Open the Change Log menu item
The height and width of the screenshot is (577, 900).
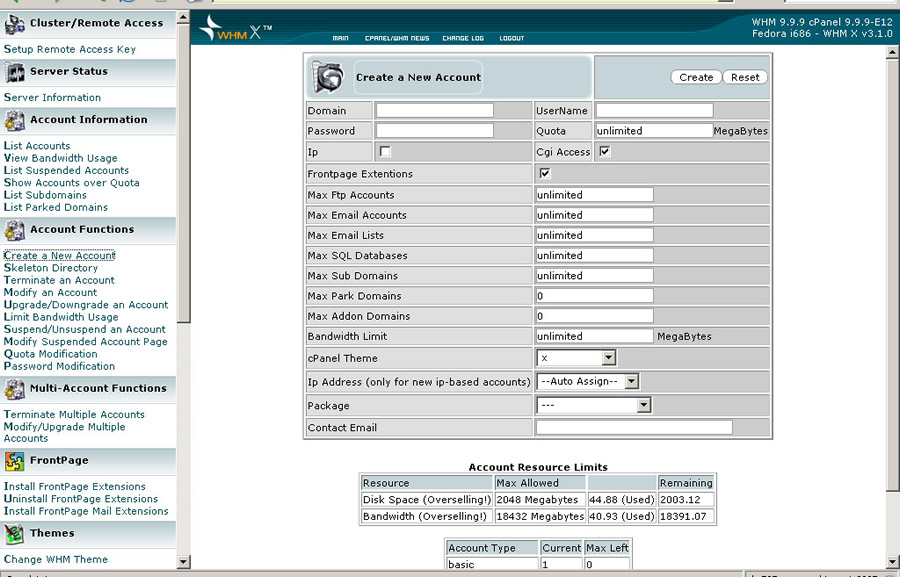coord(463,38)
